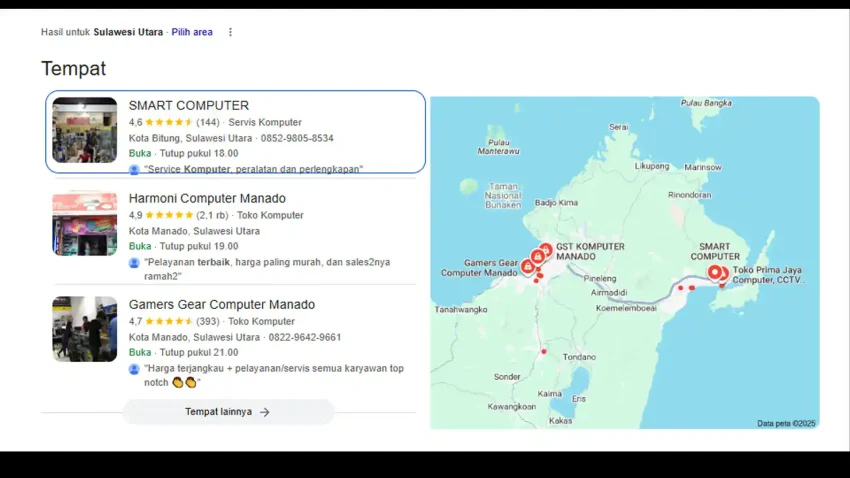Click phone number 0852-9805-8534
Image resolution: width=850 pixels, height=478 pixels.
coord(297,138)
